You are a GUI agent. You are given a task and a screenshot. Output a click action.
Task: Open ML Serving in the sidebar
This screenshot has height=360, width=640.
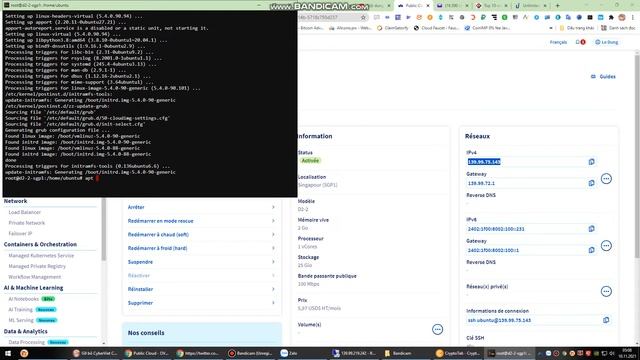(x=21, y=320)
